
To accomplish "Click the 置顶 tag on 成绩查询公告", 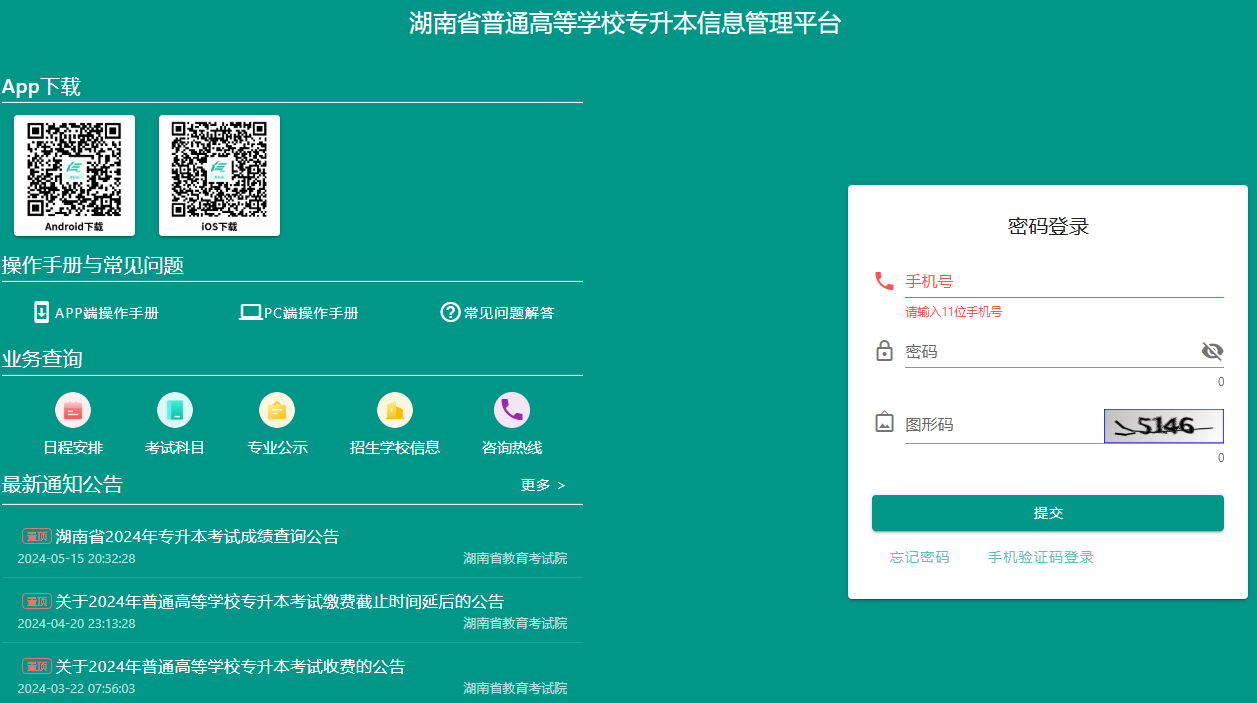I will 37,536.
